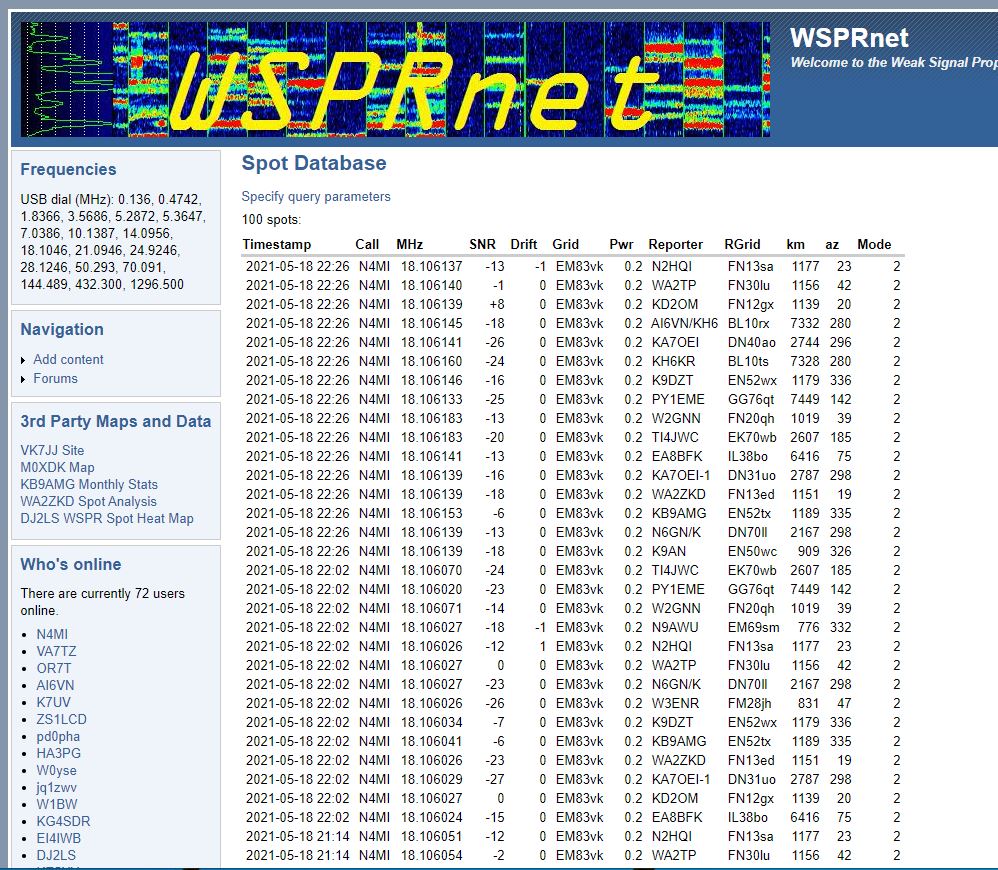Viewport: 998px width, 870px height.
Task: Open DJ2LS WSPR Spot Heat Map
Action: tap(107, 519)
